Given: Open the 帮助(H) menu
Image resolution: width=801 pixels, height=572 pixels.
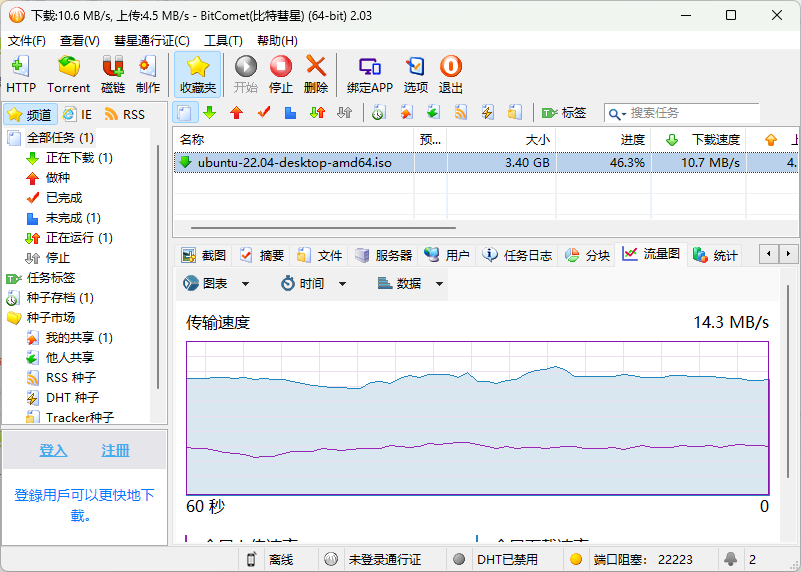Looking at the screenshot, I should [x=277, y=41].
